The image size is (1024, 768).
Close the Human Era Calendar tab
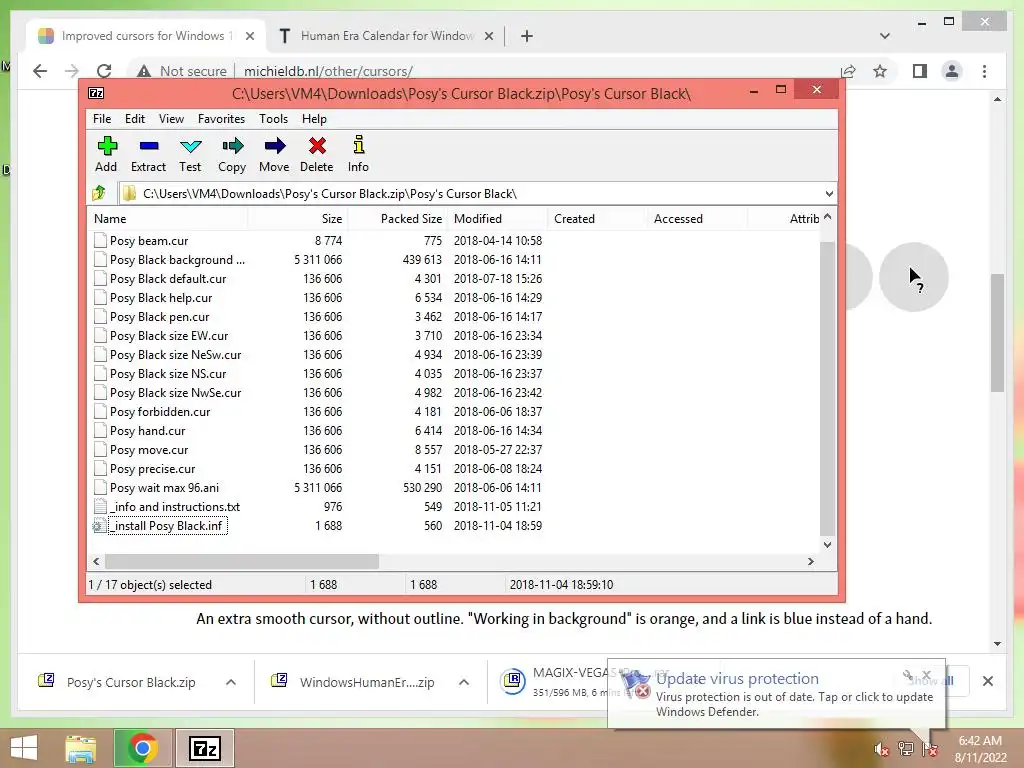point(488,36)
